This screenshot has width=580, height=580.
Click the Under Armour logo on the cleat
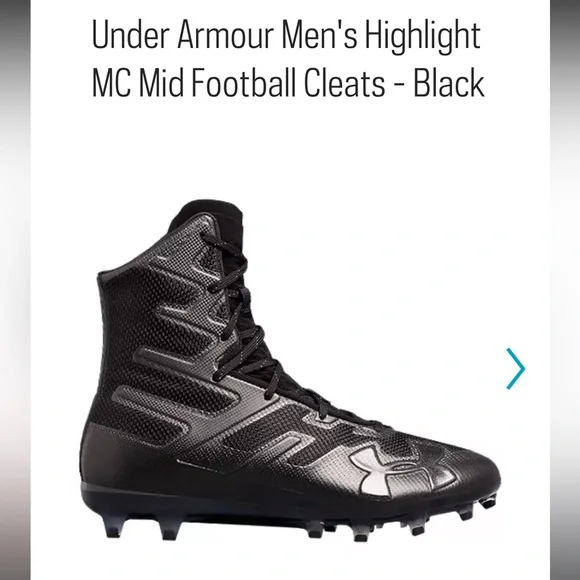(403, 471)
